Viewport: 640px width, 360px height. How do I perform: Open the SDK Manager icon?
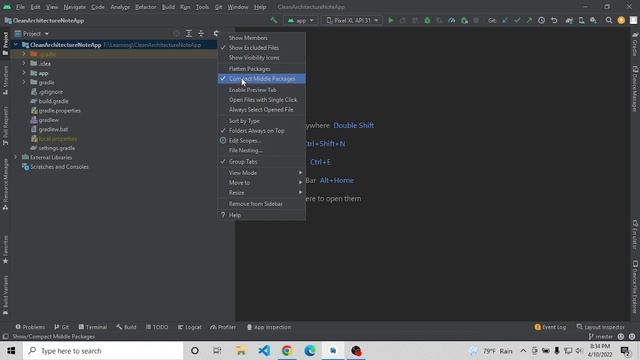(x=593, y=20)
